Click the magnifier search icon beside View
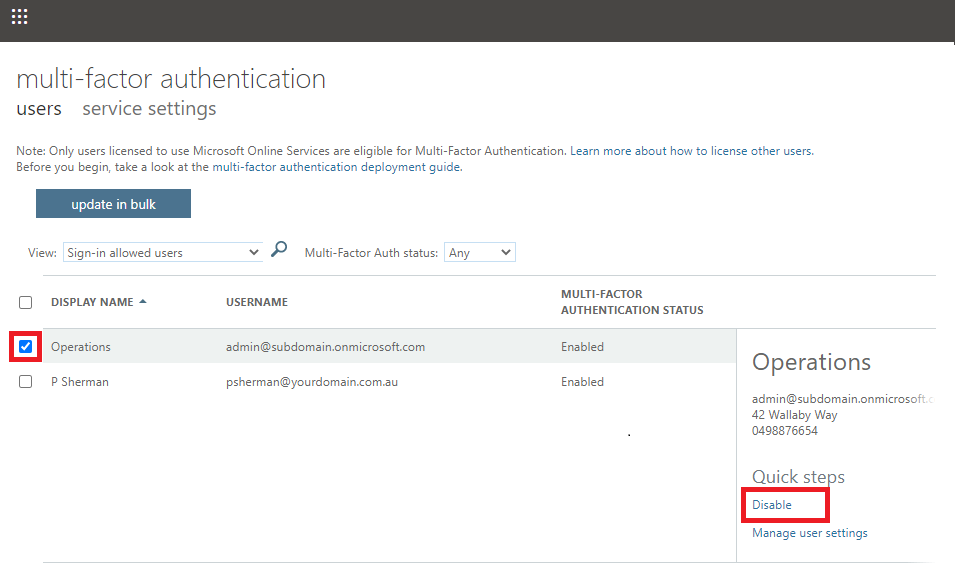Screen dimensions: 956x569 pos(279,249)
